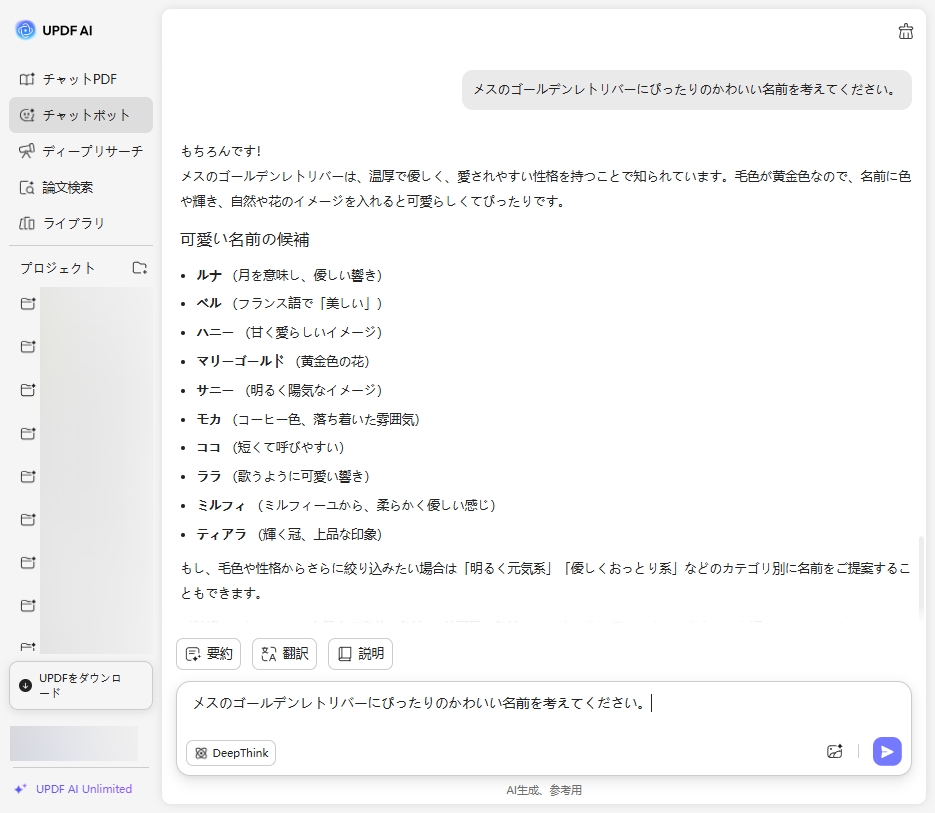Click the user's sent message bubble
This screenshot has width=935, height=813.
pyautogui.click(x=686, y=90)
